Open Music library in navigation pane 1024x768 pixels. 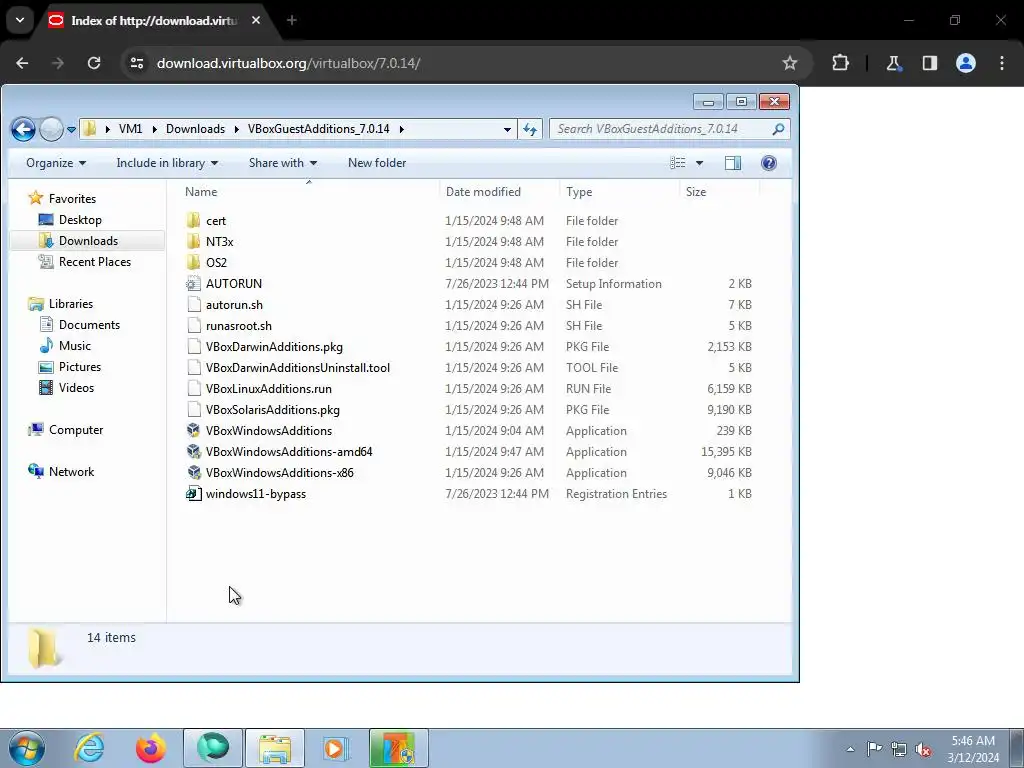(x=74, y=345)
